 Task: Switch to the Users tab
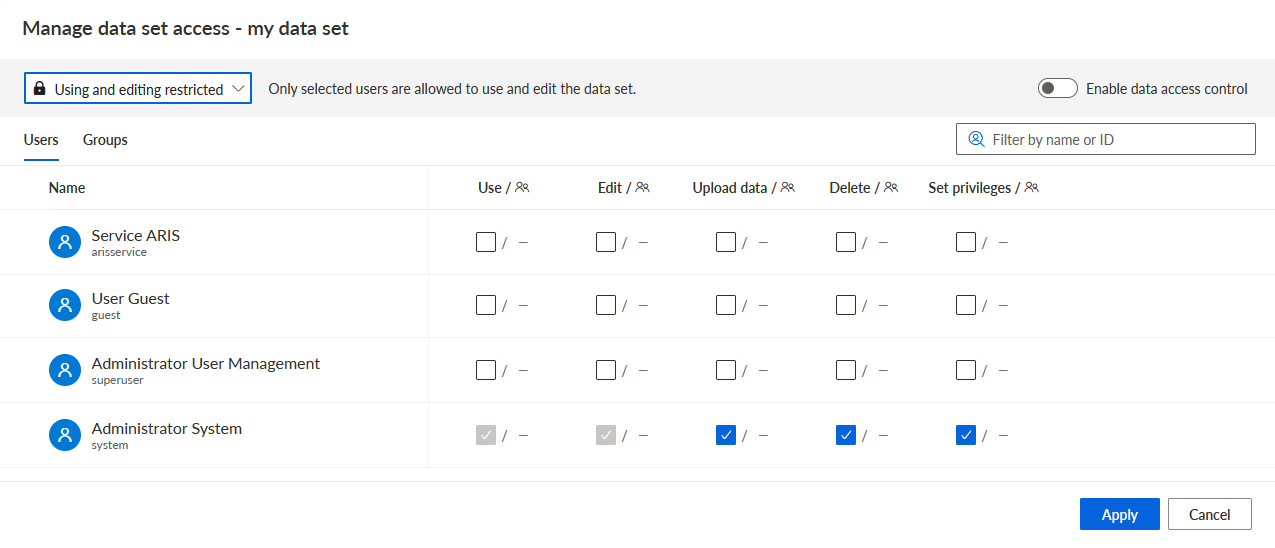point(41,140)
